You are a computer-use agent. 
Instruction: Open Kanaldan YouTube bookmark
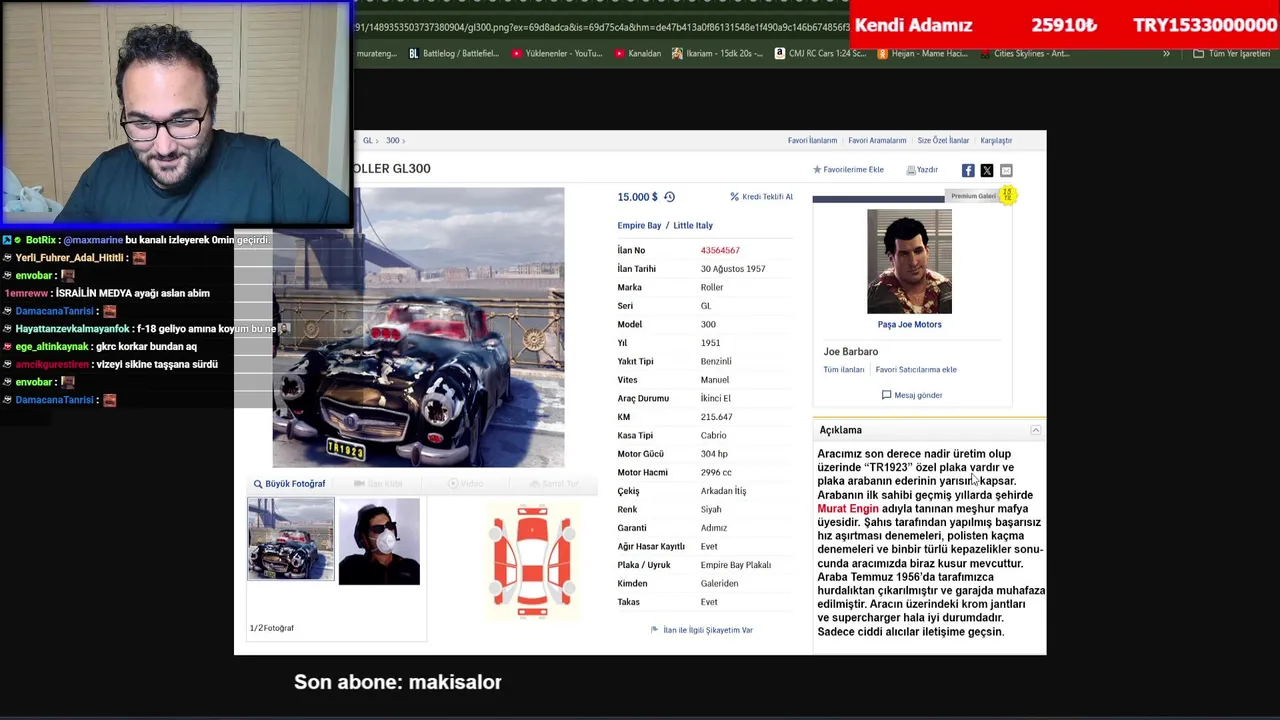click(x=638, y=54)
